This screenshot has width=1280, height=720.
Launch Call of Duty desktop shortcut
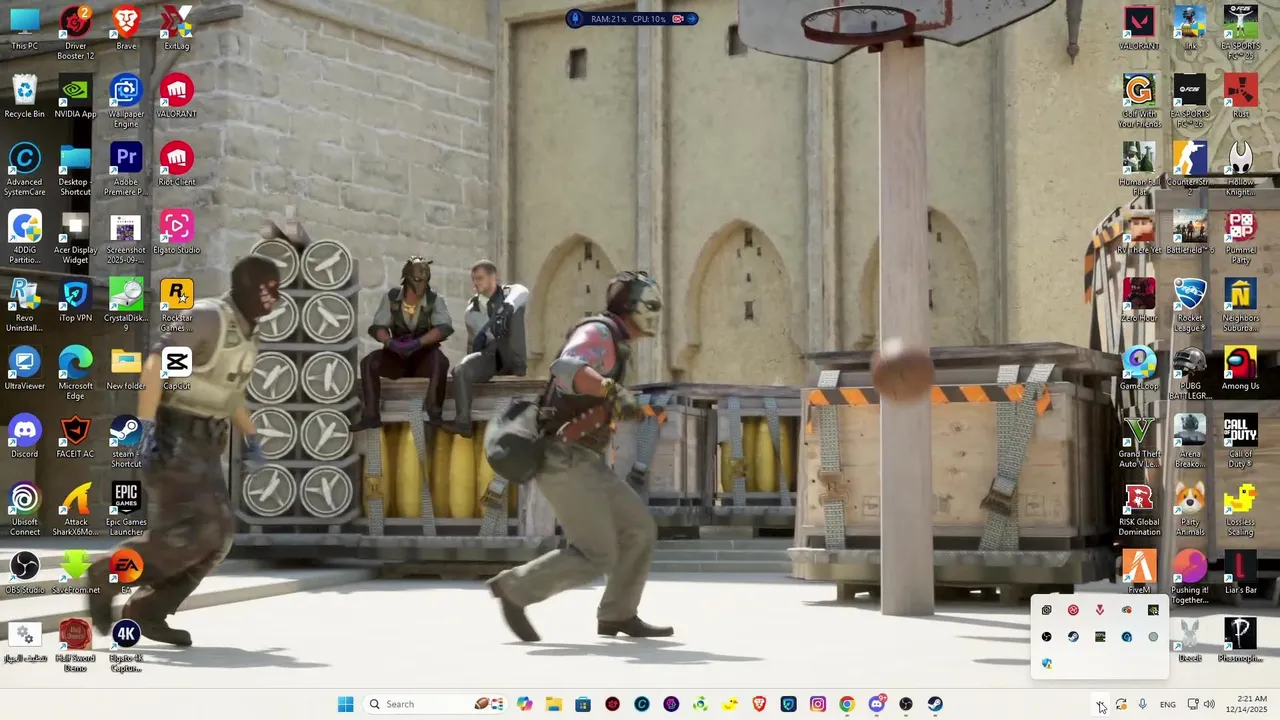coord(1240,441)
